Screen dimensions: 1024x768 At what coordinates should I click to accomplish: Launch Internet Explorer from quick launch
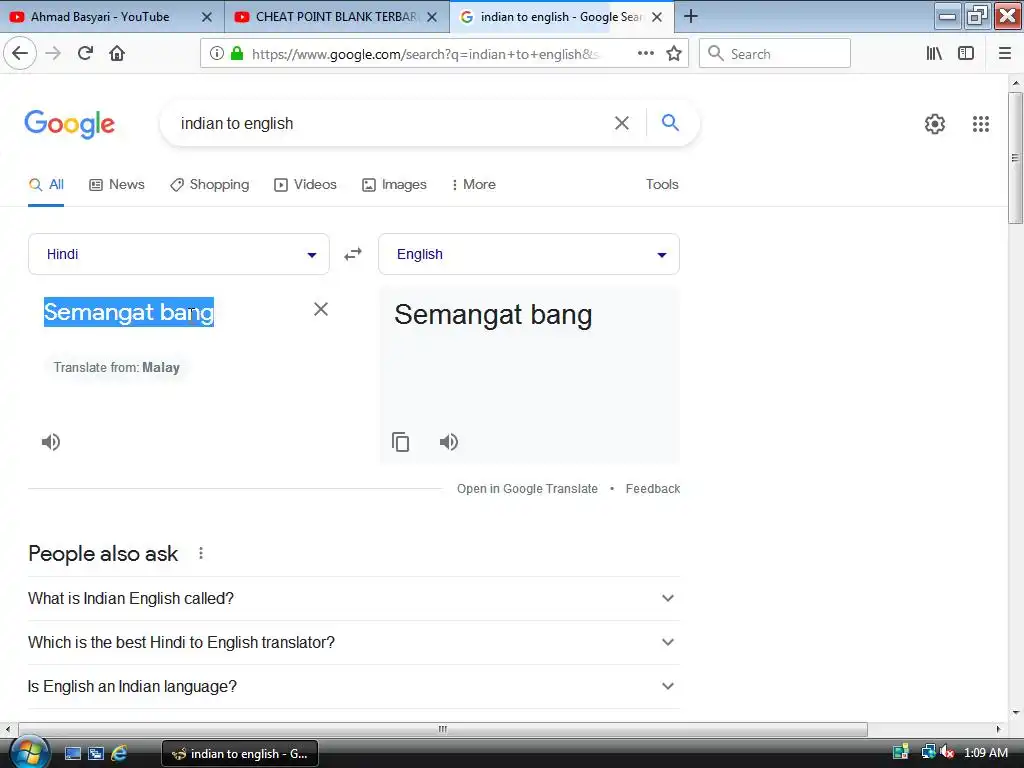(119, 753)
